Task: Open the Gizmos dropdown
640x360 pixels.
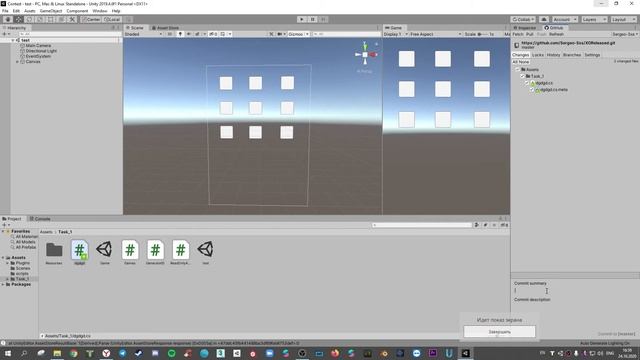Action: point(298,34)
